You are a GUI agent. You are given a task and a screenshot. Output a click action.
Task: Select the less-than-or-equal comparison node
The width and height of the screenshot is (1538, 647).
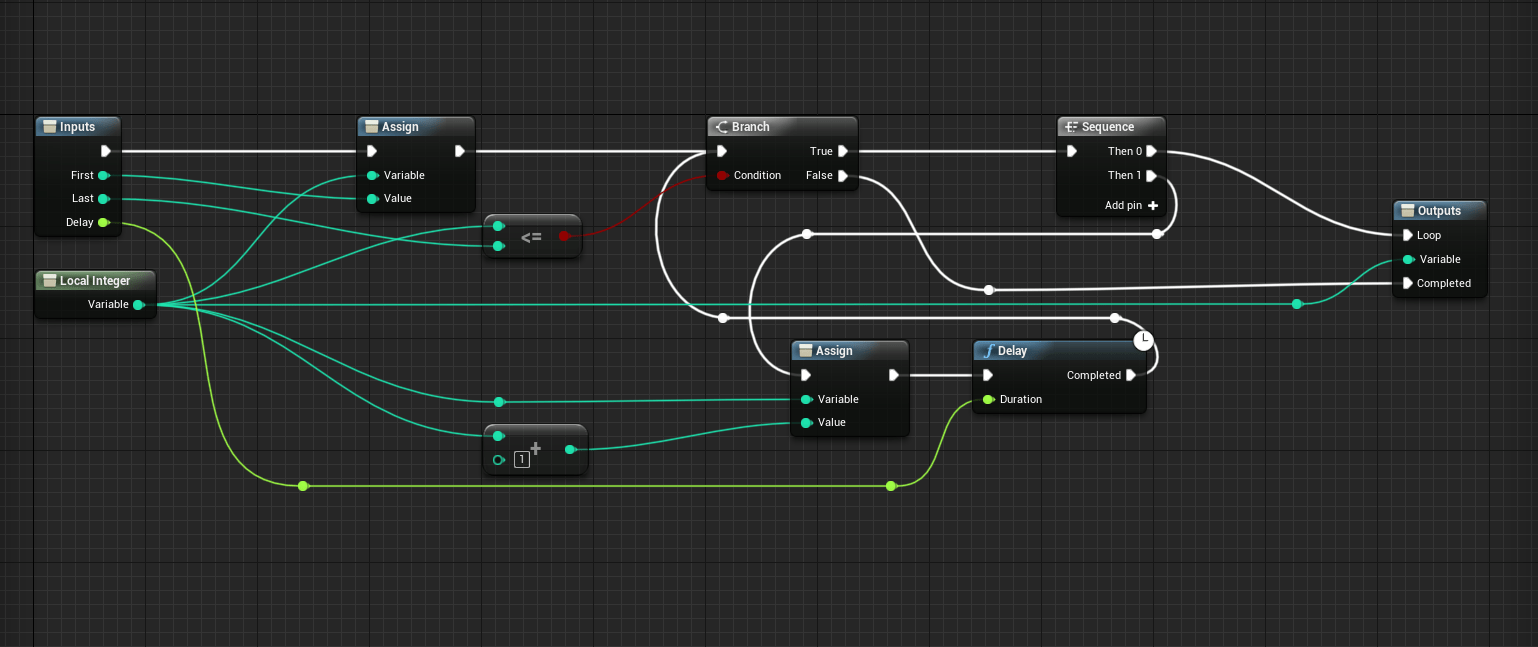[532, 236]
